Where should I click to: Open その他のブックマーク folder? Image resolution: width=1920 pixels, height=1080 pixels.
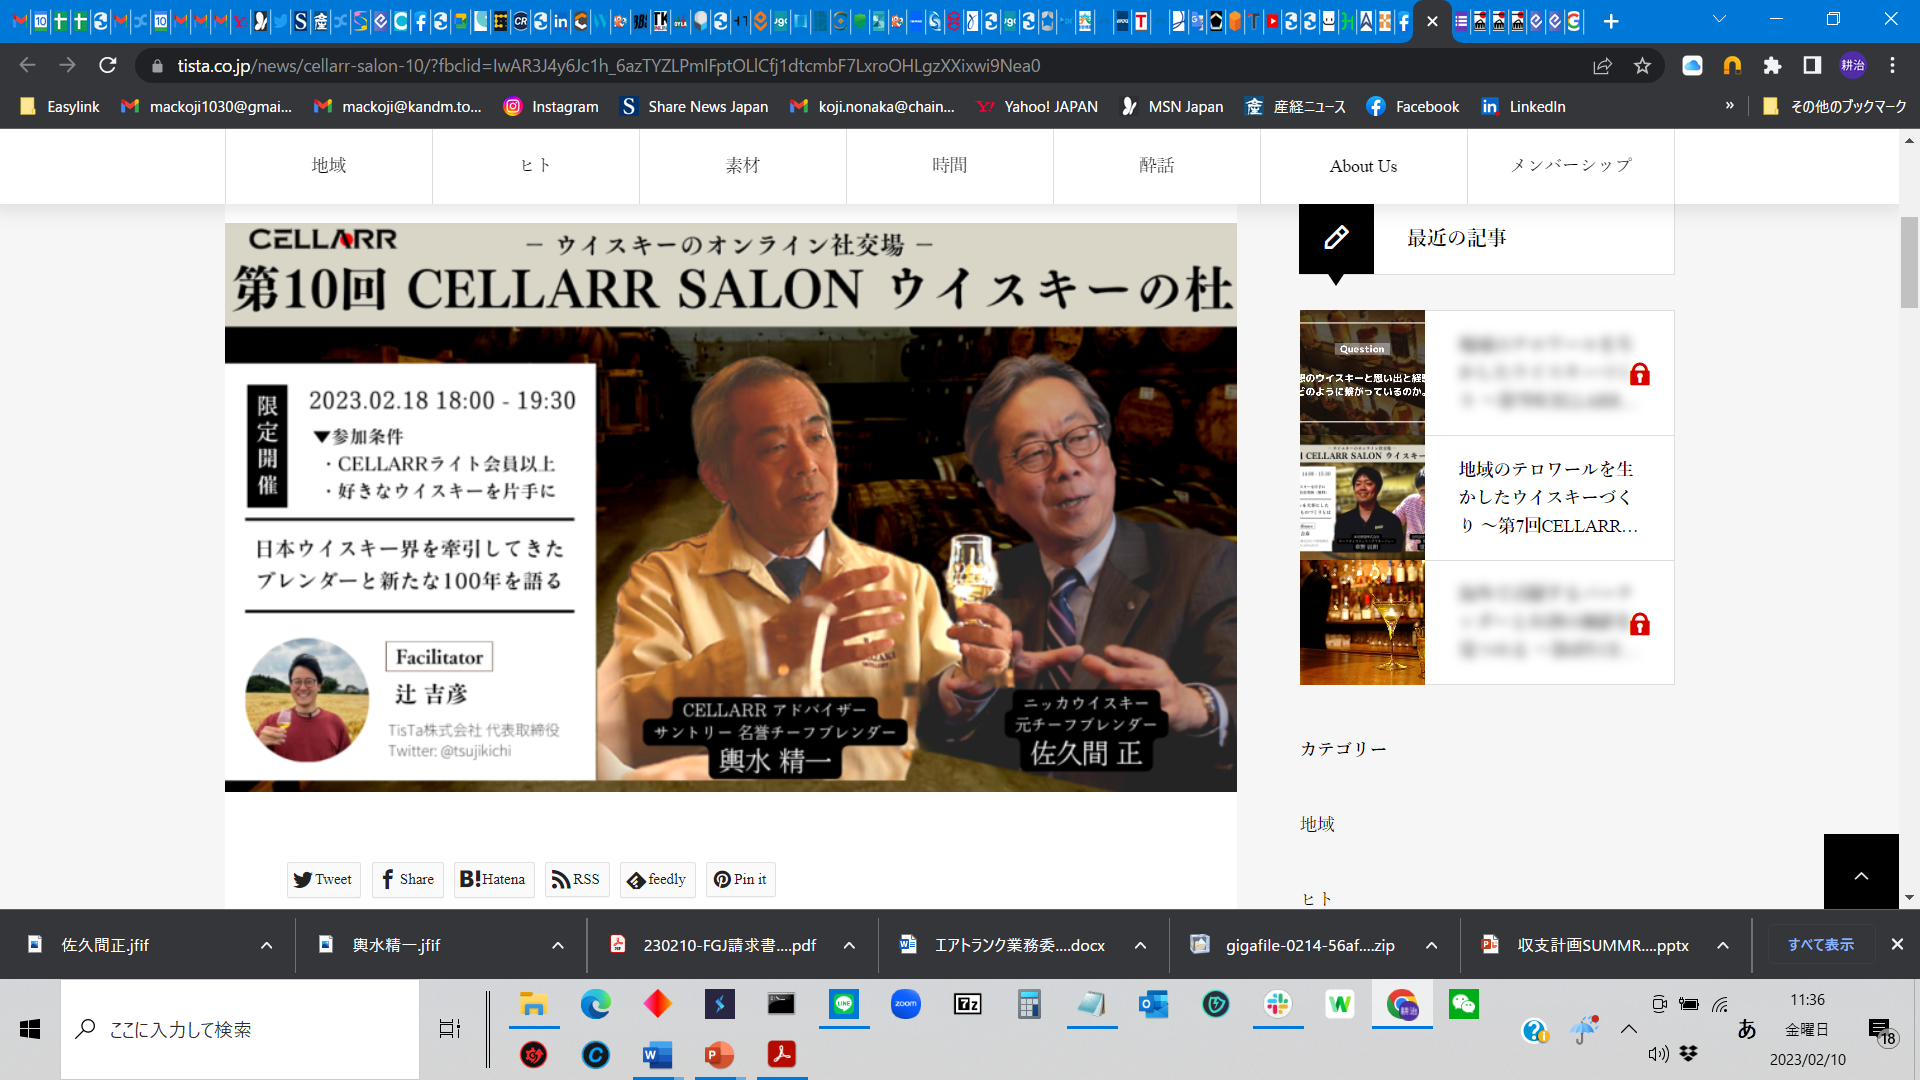pyautogui.click(x=1834, y=106)
